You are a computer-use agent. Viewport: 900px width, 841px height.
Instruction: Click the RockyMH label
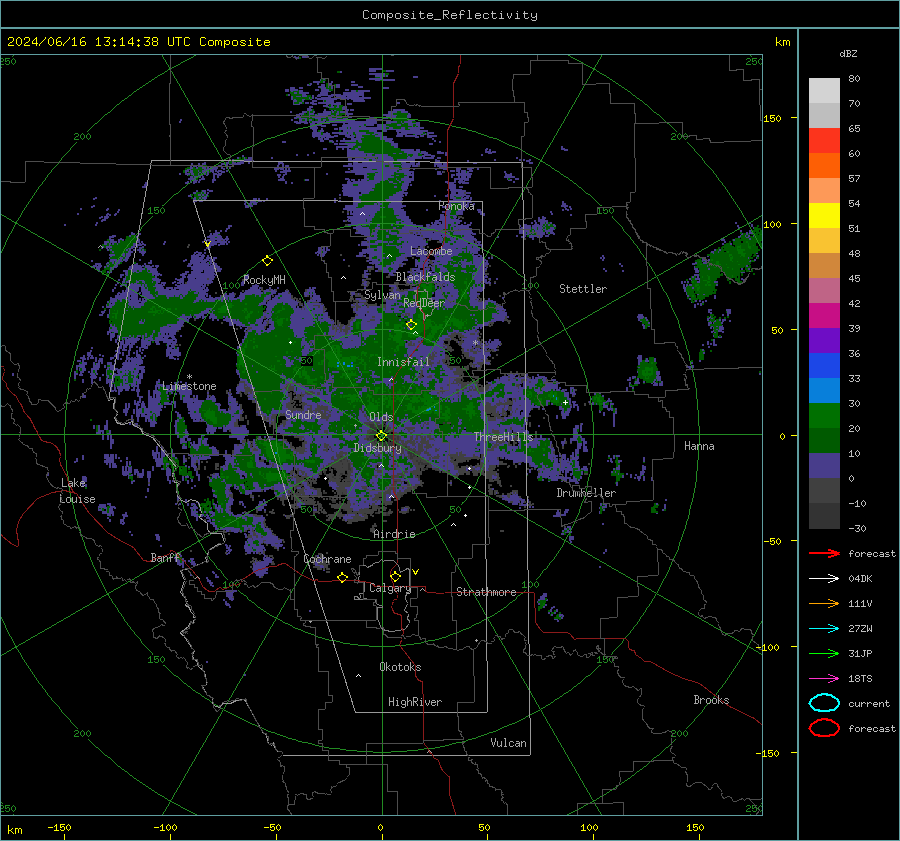click(x=264, y=280)
